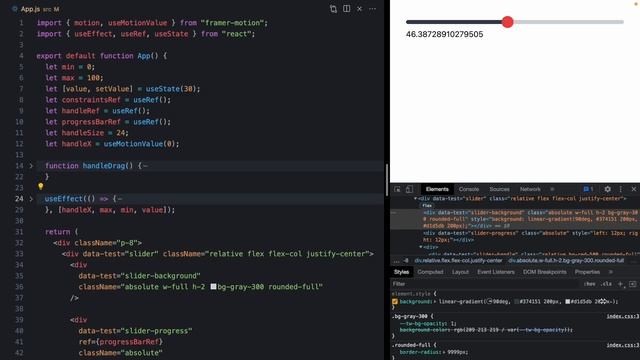Close the App.js editor tab
The width and height of the screenshot is (640, 360).
tap(359, 9)
